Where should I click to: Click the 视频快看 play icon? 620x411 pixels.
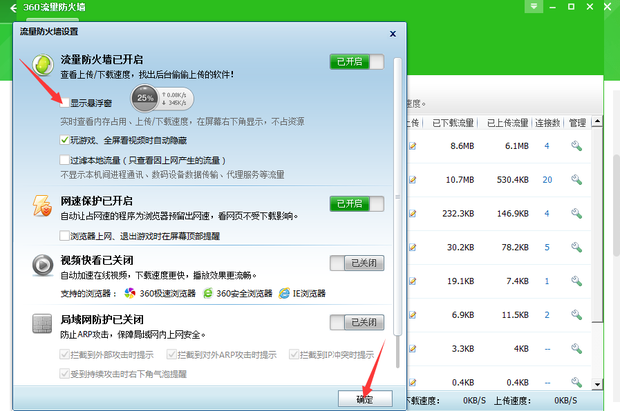(43, 265)
